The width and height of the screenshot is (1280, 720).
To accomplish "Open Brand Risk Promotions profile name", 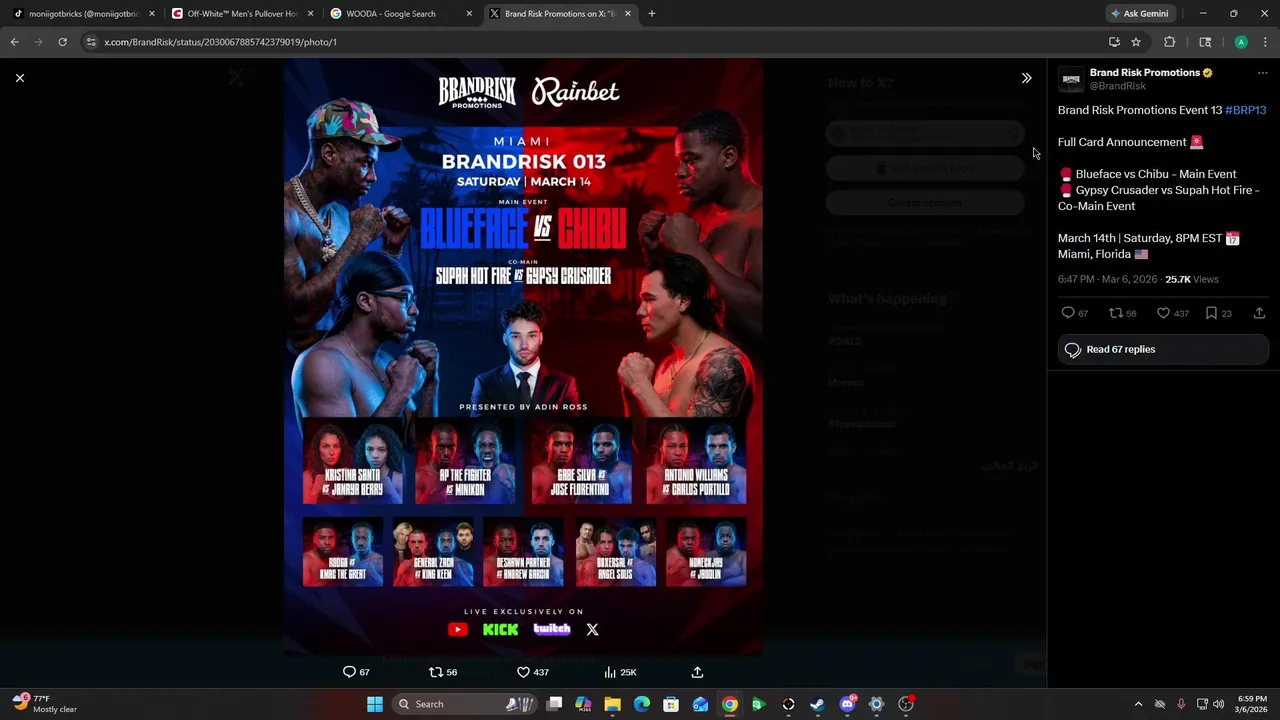I will click(1145, 73).
